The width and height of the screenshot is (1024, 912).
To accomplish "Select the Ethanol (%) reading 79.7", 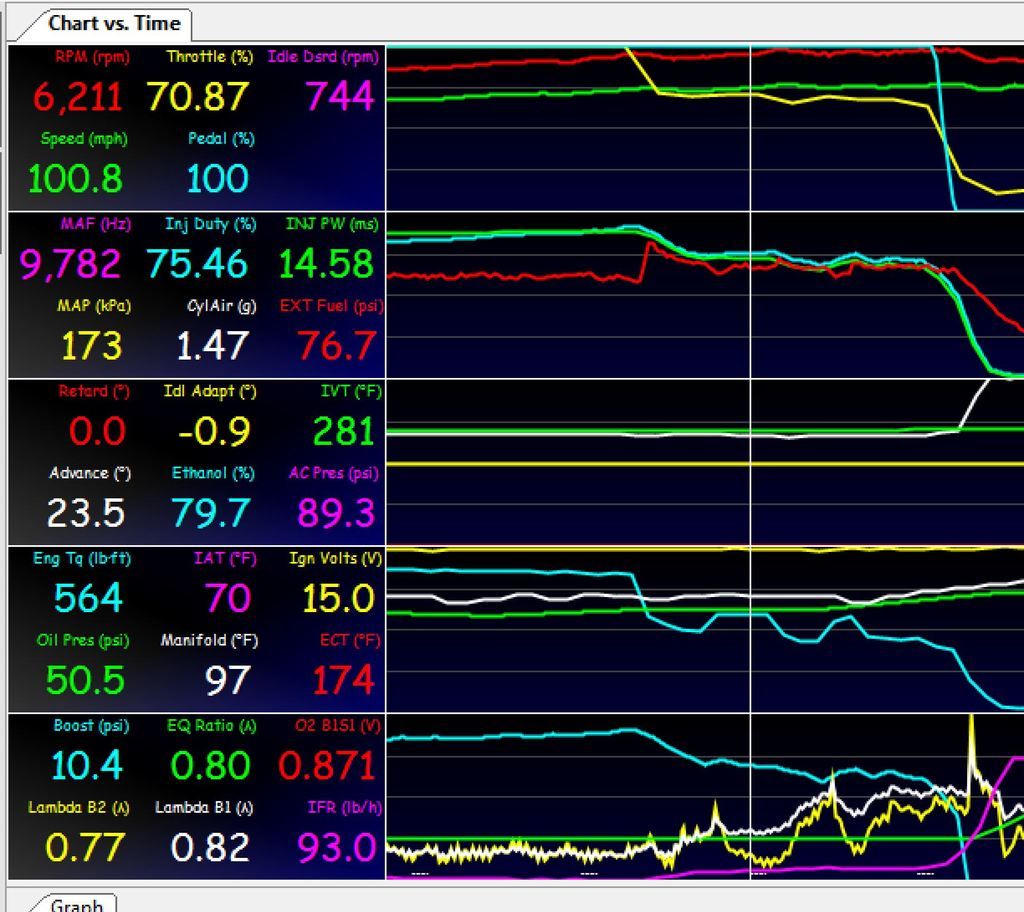I will click(210, 513).
